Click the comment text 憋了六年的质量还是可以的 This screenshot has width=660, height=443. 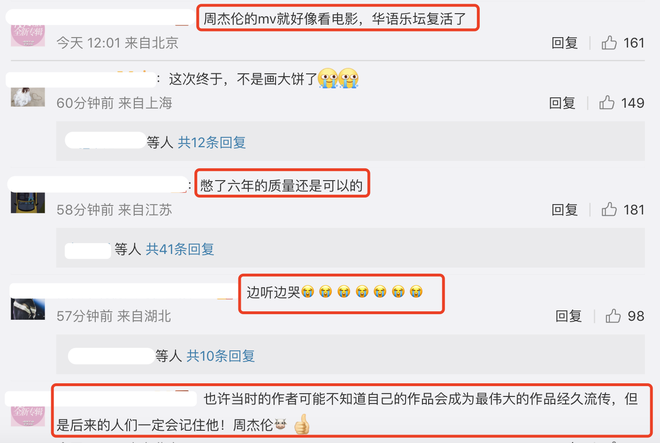tap(281, 185)
